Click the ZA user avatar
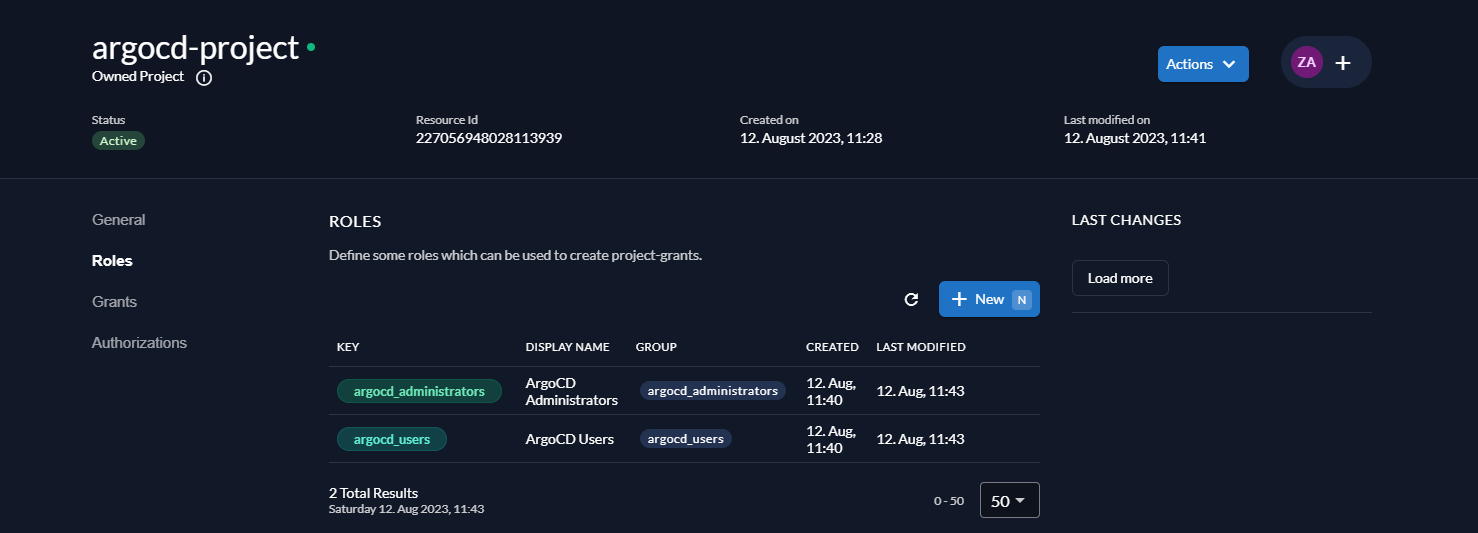The height and width of the screenshot is (533, 1478). (x=1306, y=62)
